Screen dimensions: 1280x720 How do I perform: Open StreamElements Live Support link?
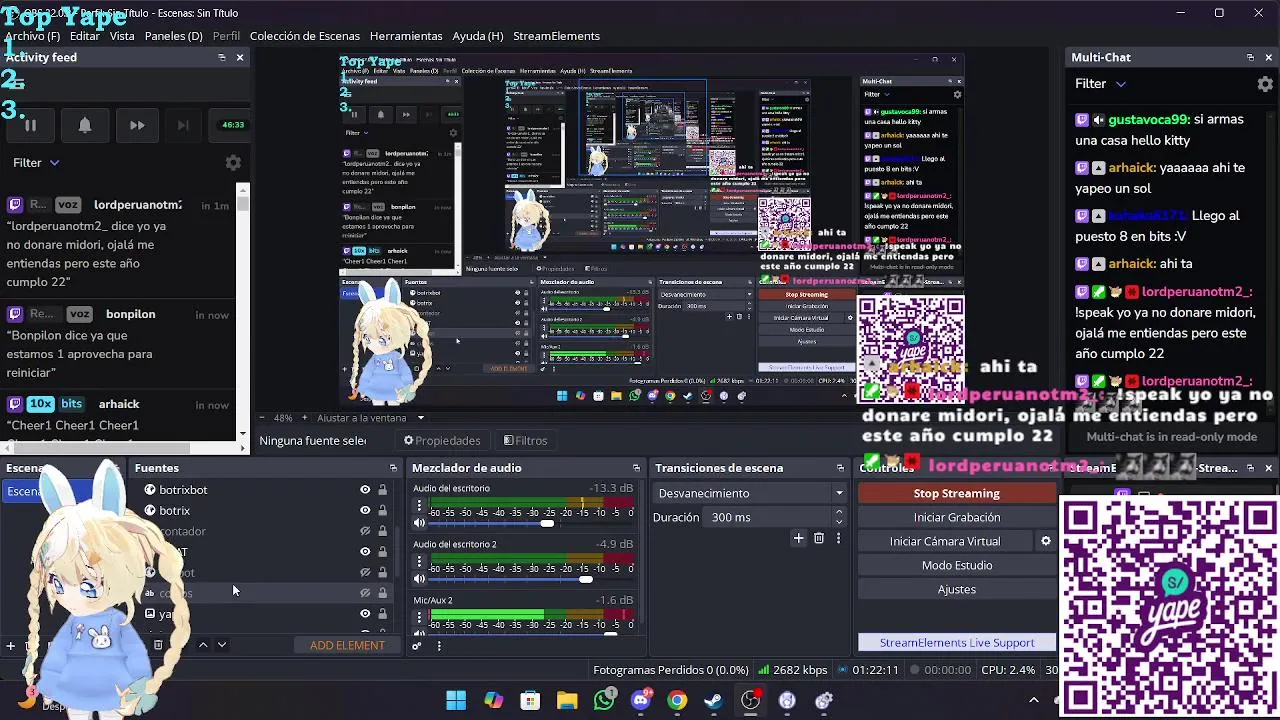point(956,643)
